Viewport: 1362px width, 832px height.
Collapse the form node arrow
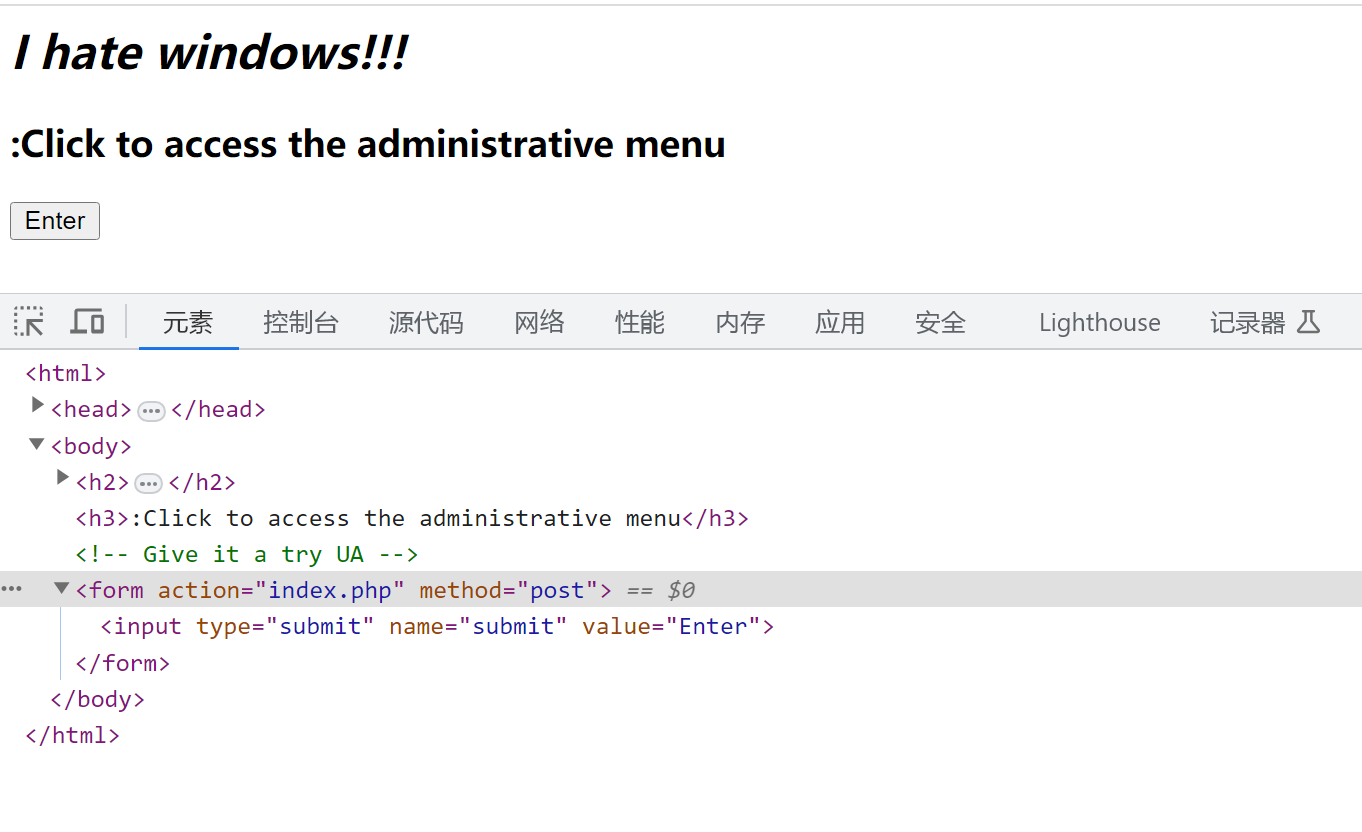coord(62,588)
